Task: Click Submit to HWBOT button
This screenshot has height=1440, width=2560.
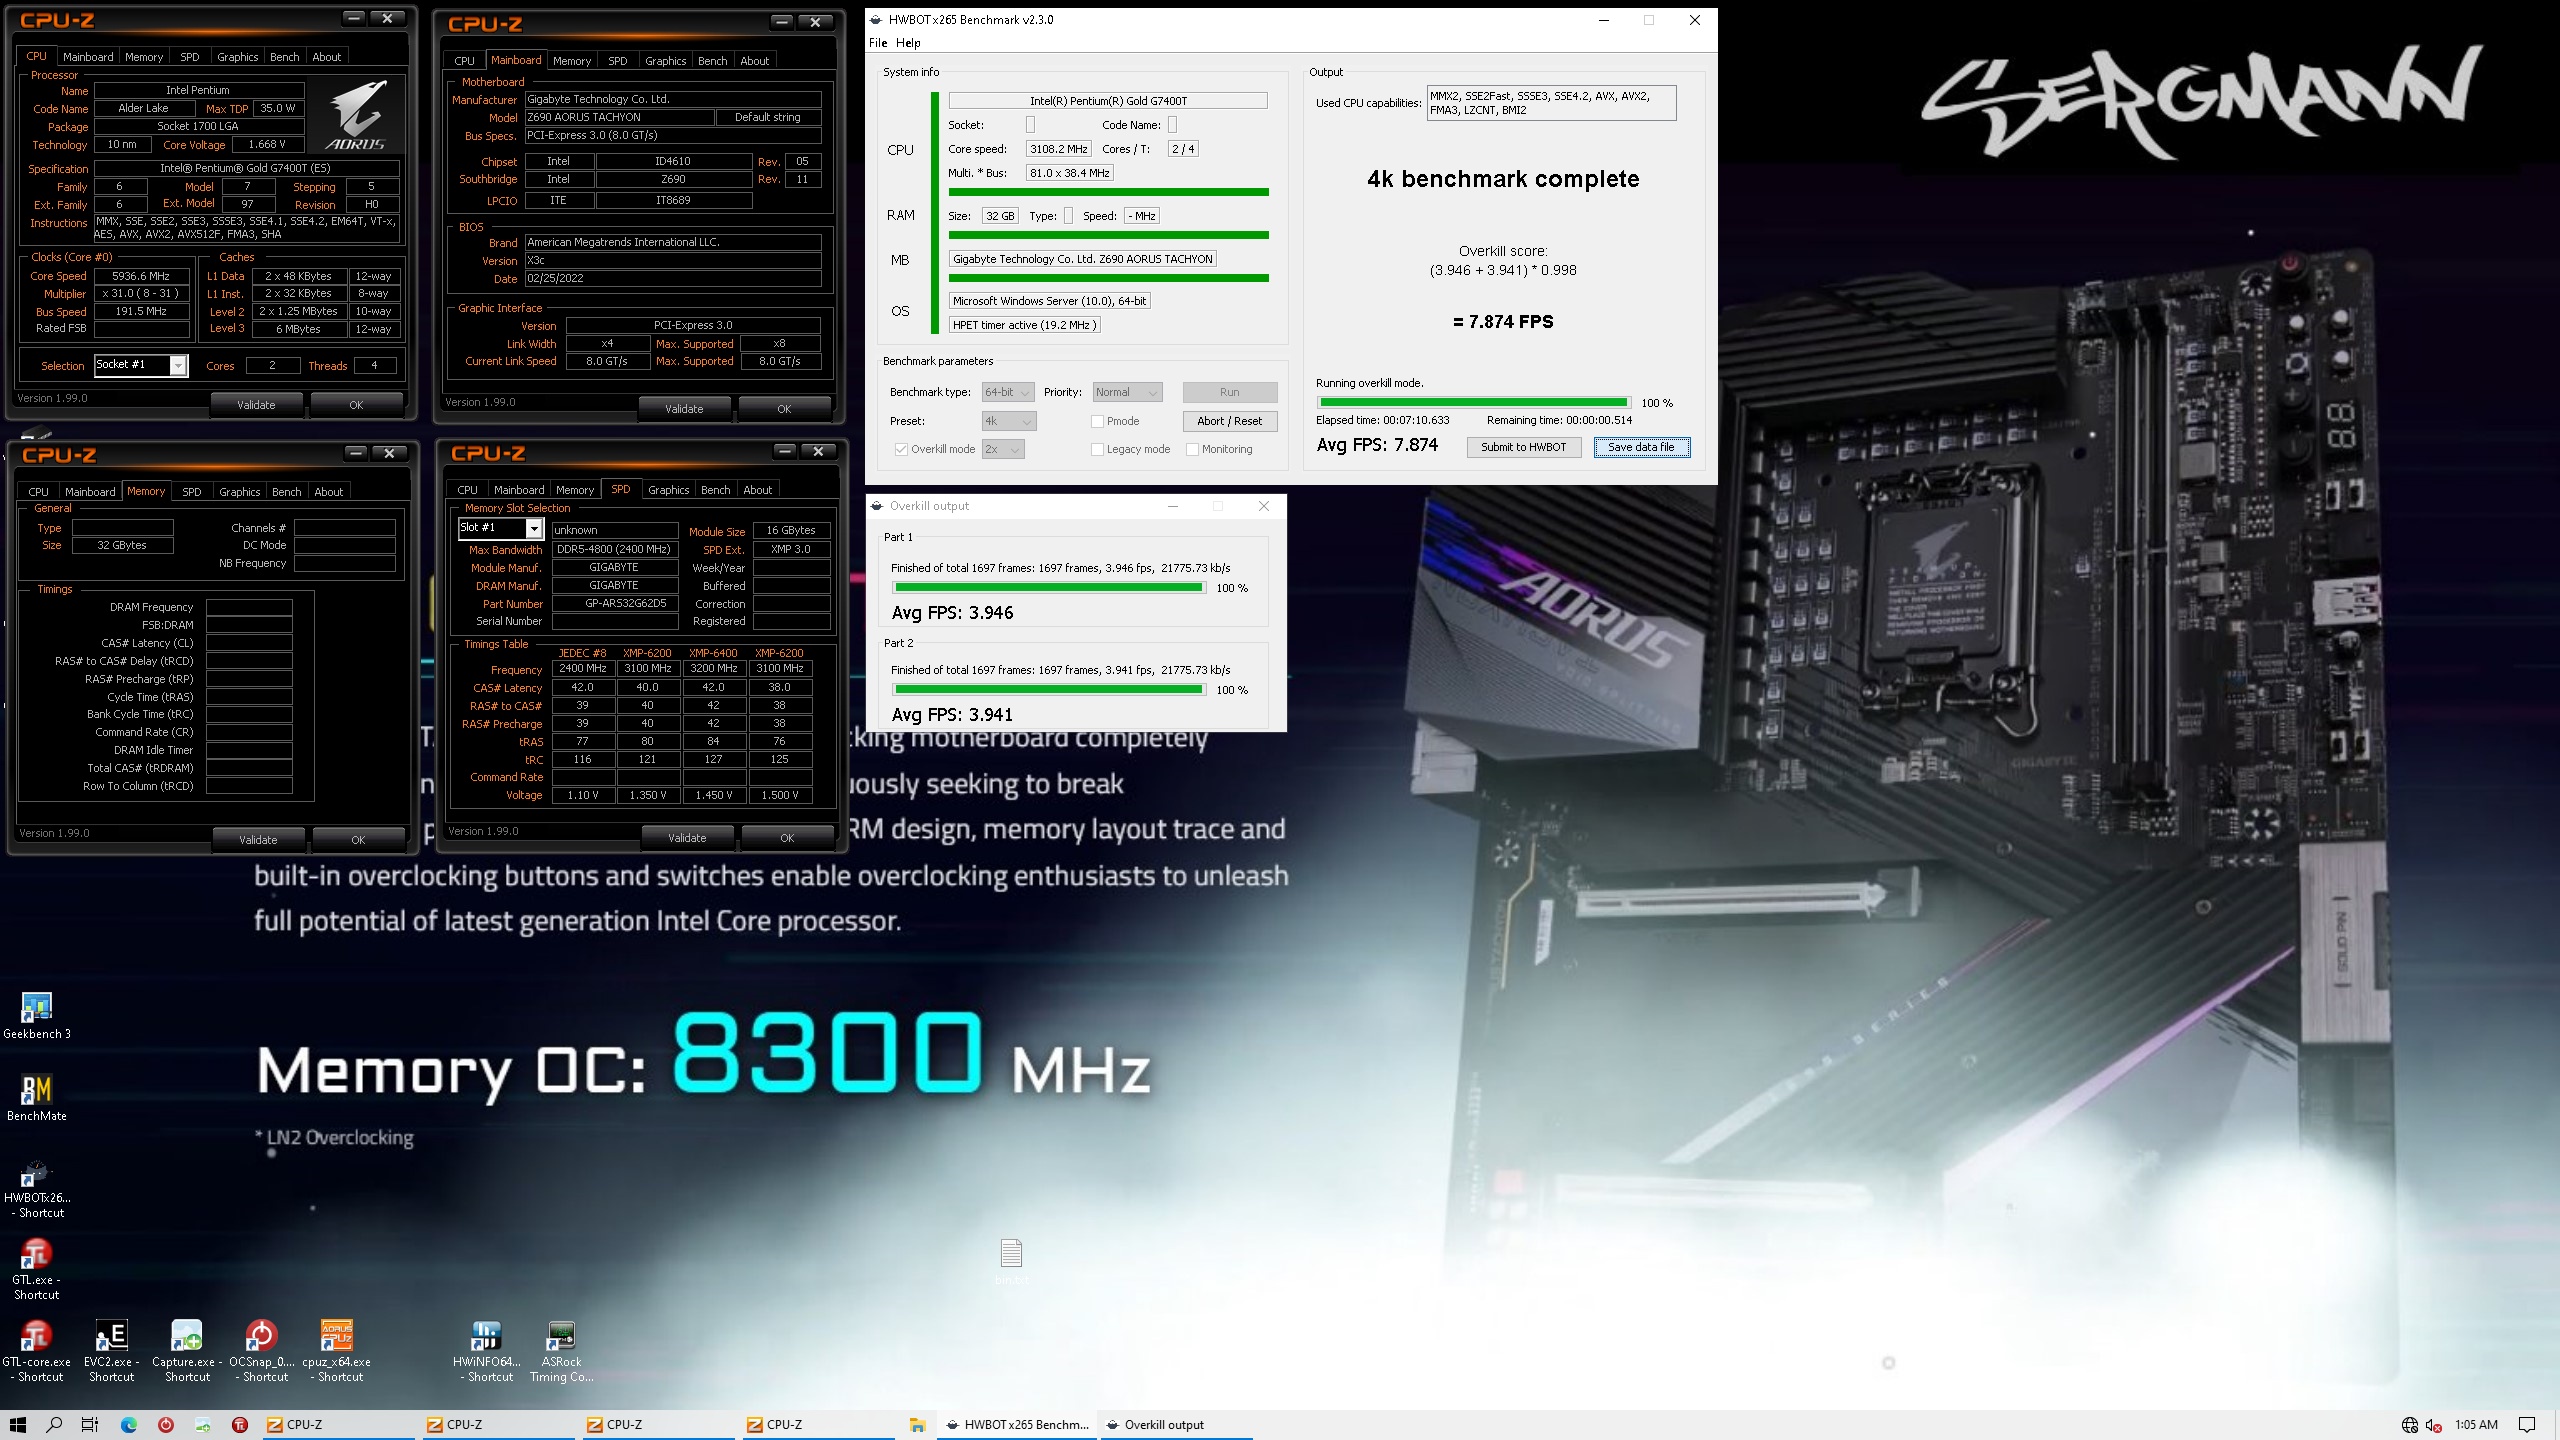Action: (x=1523, y=447)
